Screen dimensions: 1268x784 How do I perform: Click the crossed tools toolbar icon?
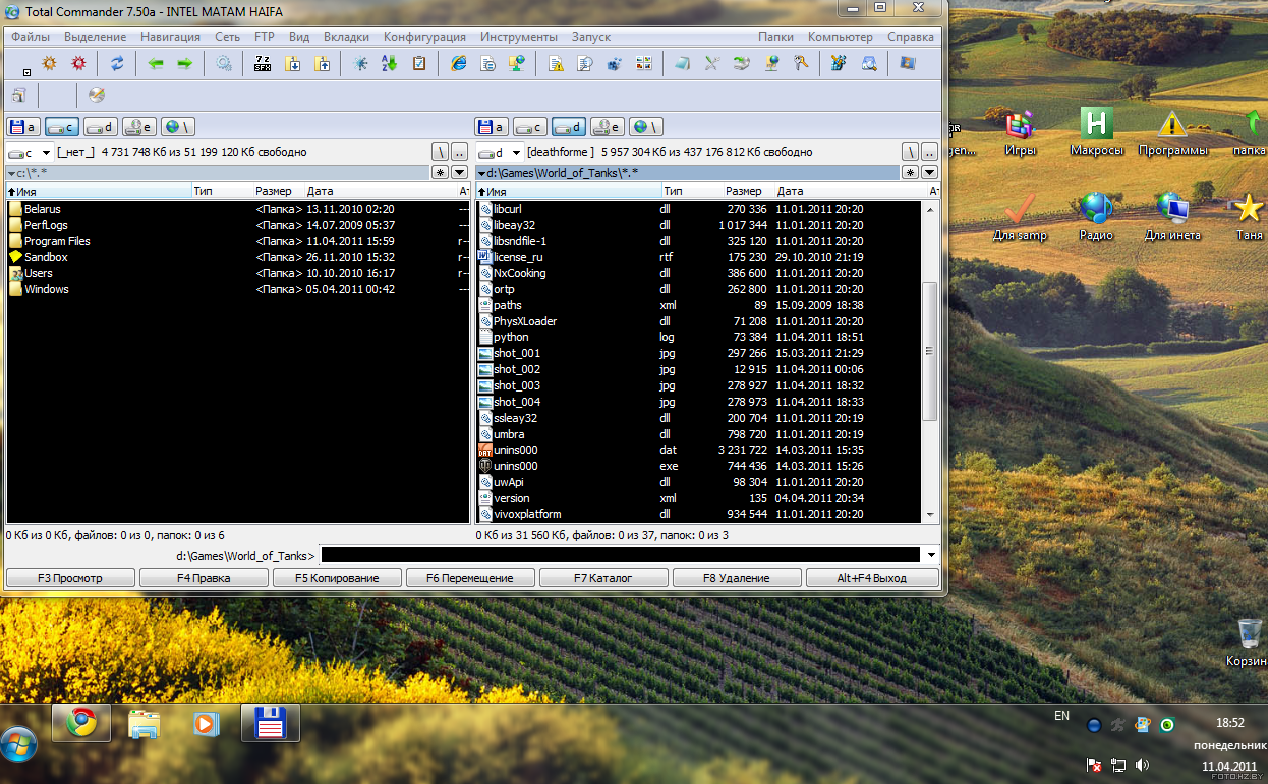point(711,63)
